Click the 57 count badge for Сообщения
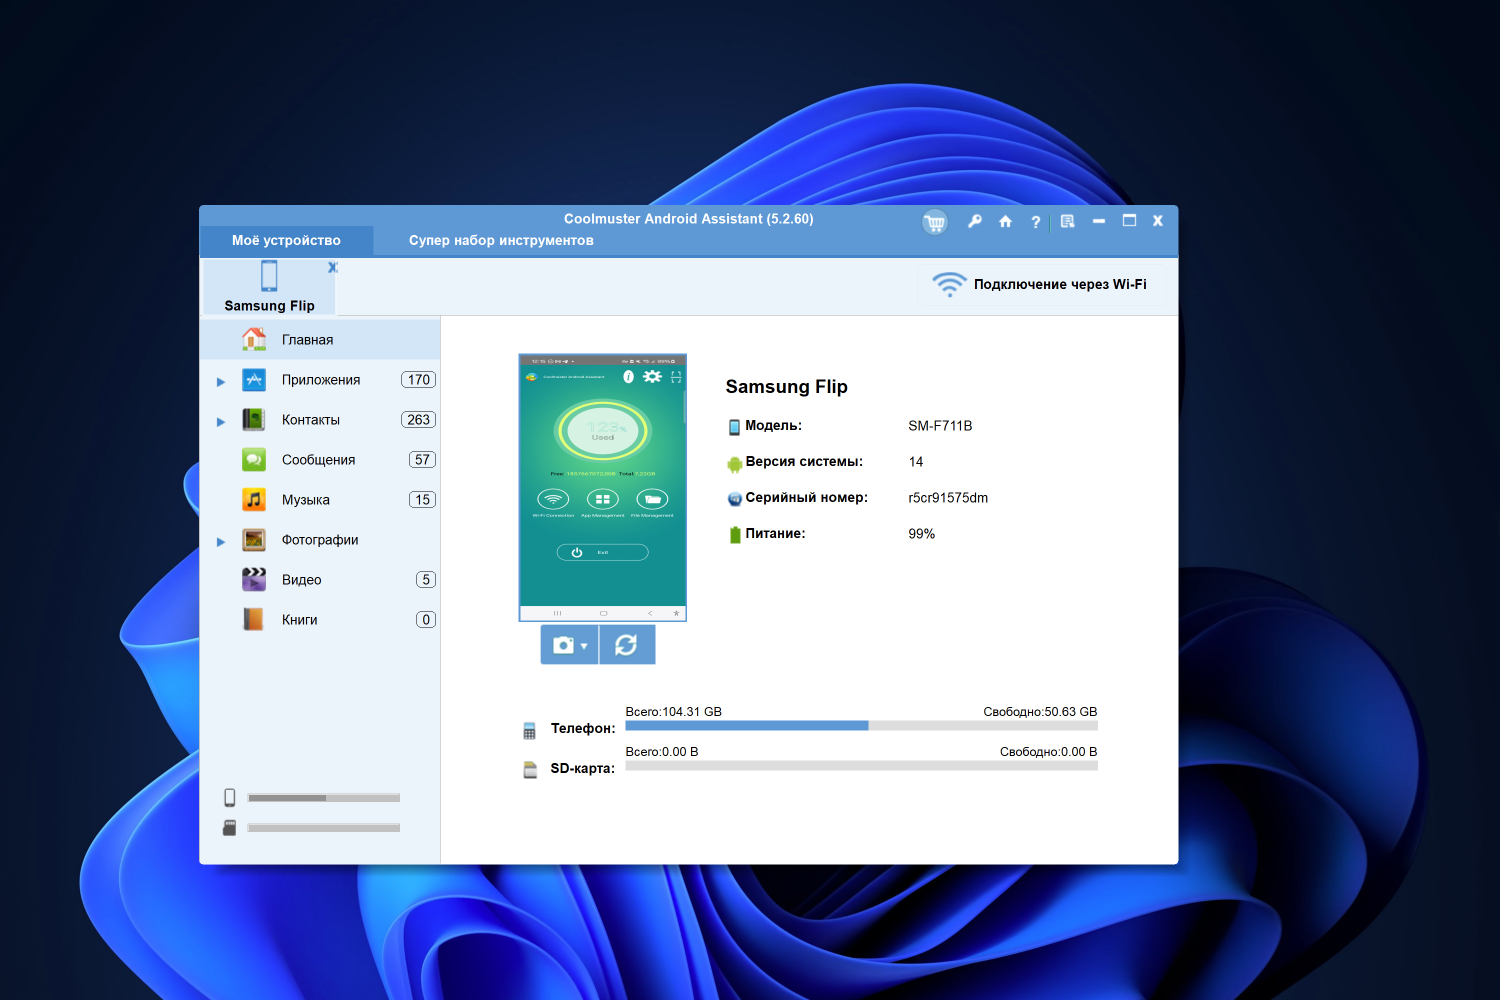 click(422, 460)
